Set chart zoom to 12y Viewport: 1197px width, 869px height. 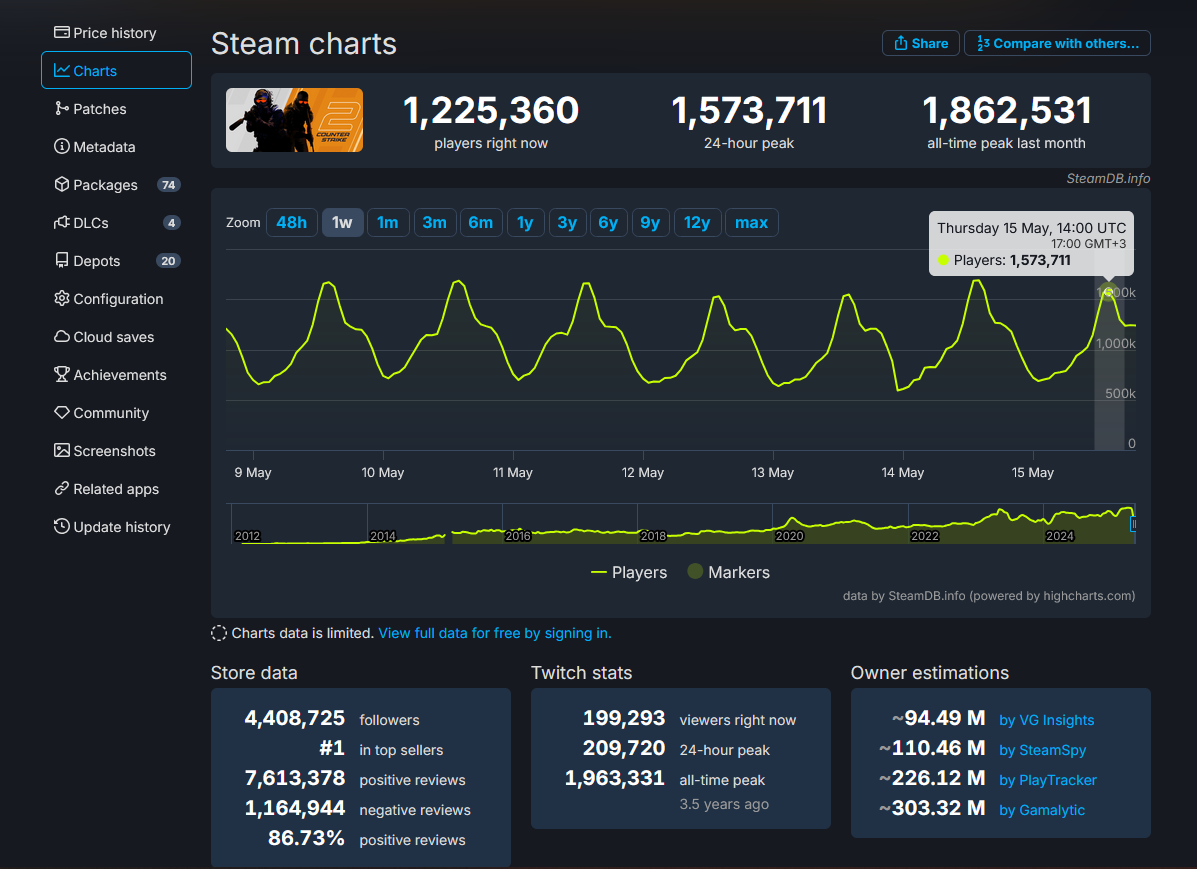pyautogui.click(x=697, y=223)
